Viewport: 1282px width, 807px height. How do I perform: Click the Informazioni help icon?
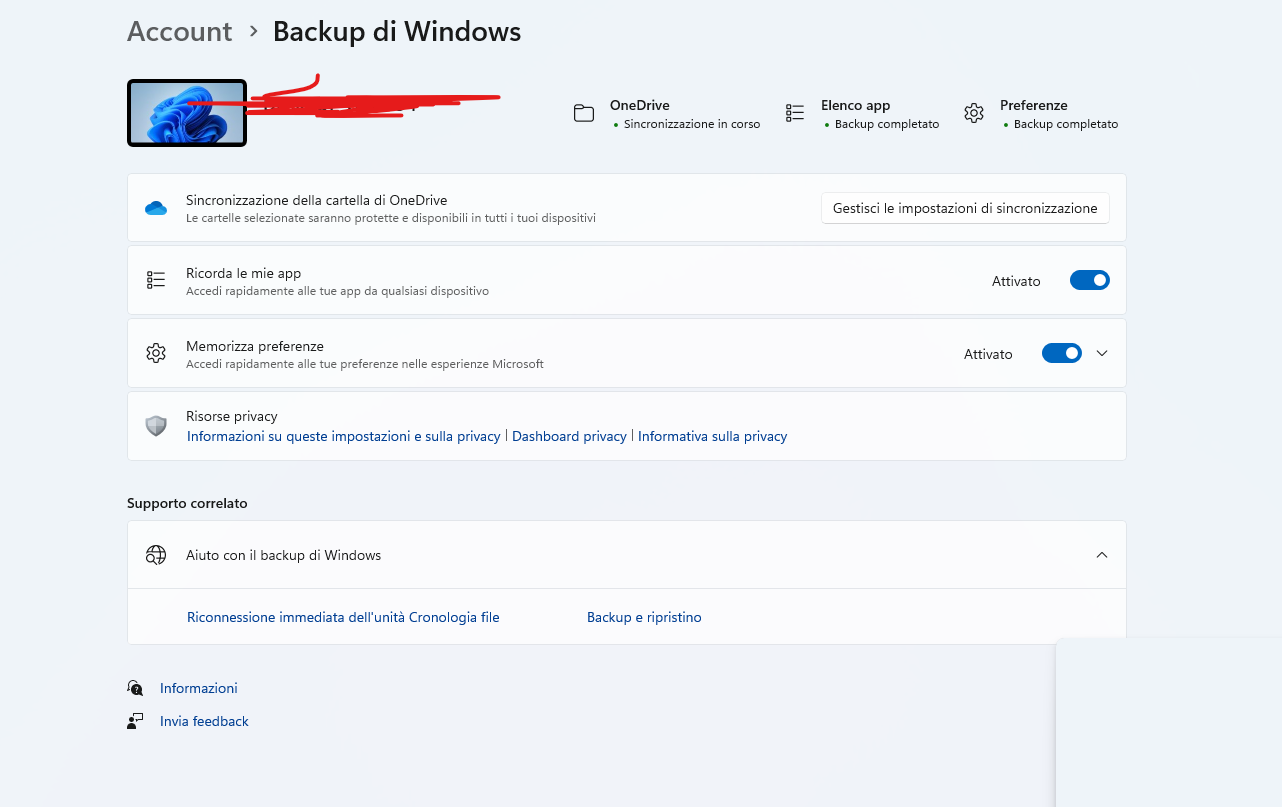[136, 688]
